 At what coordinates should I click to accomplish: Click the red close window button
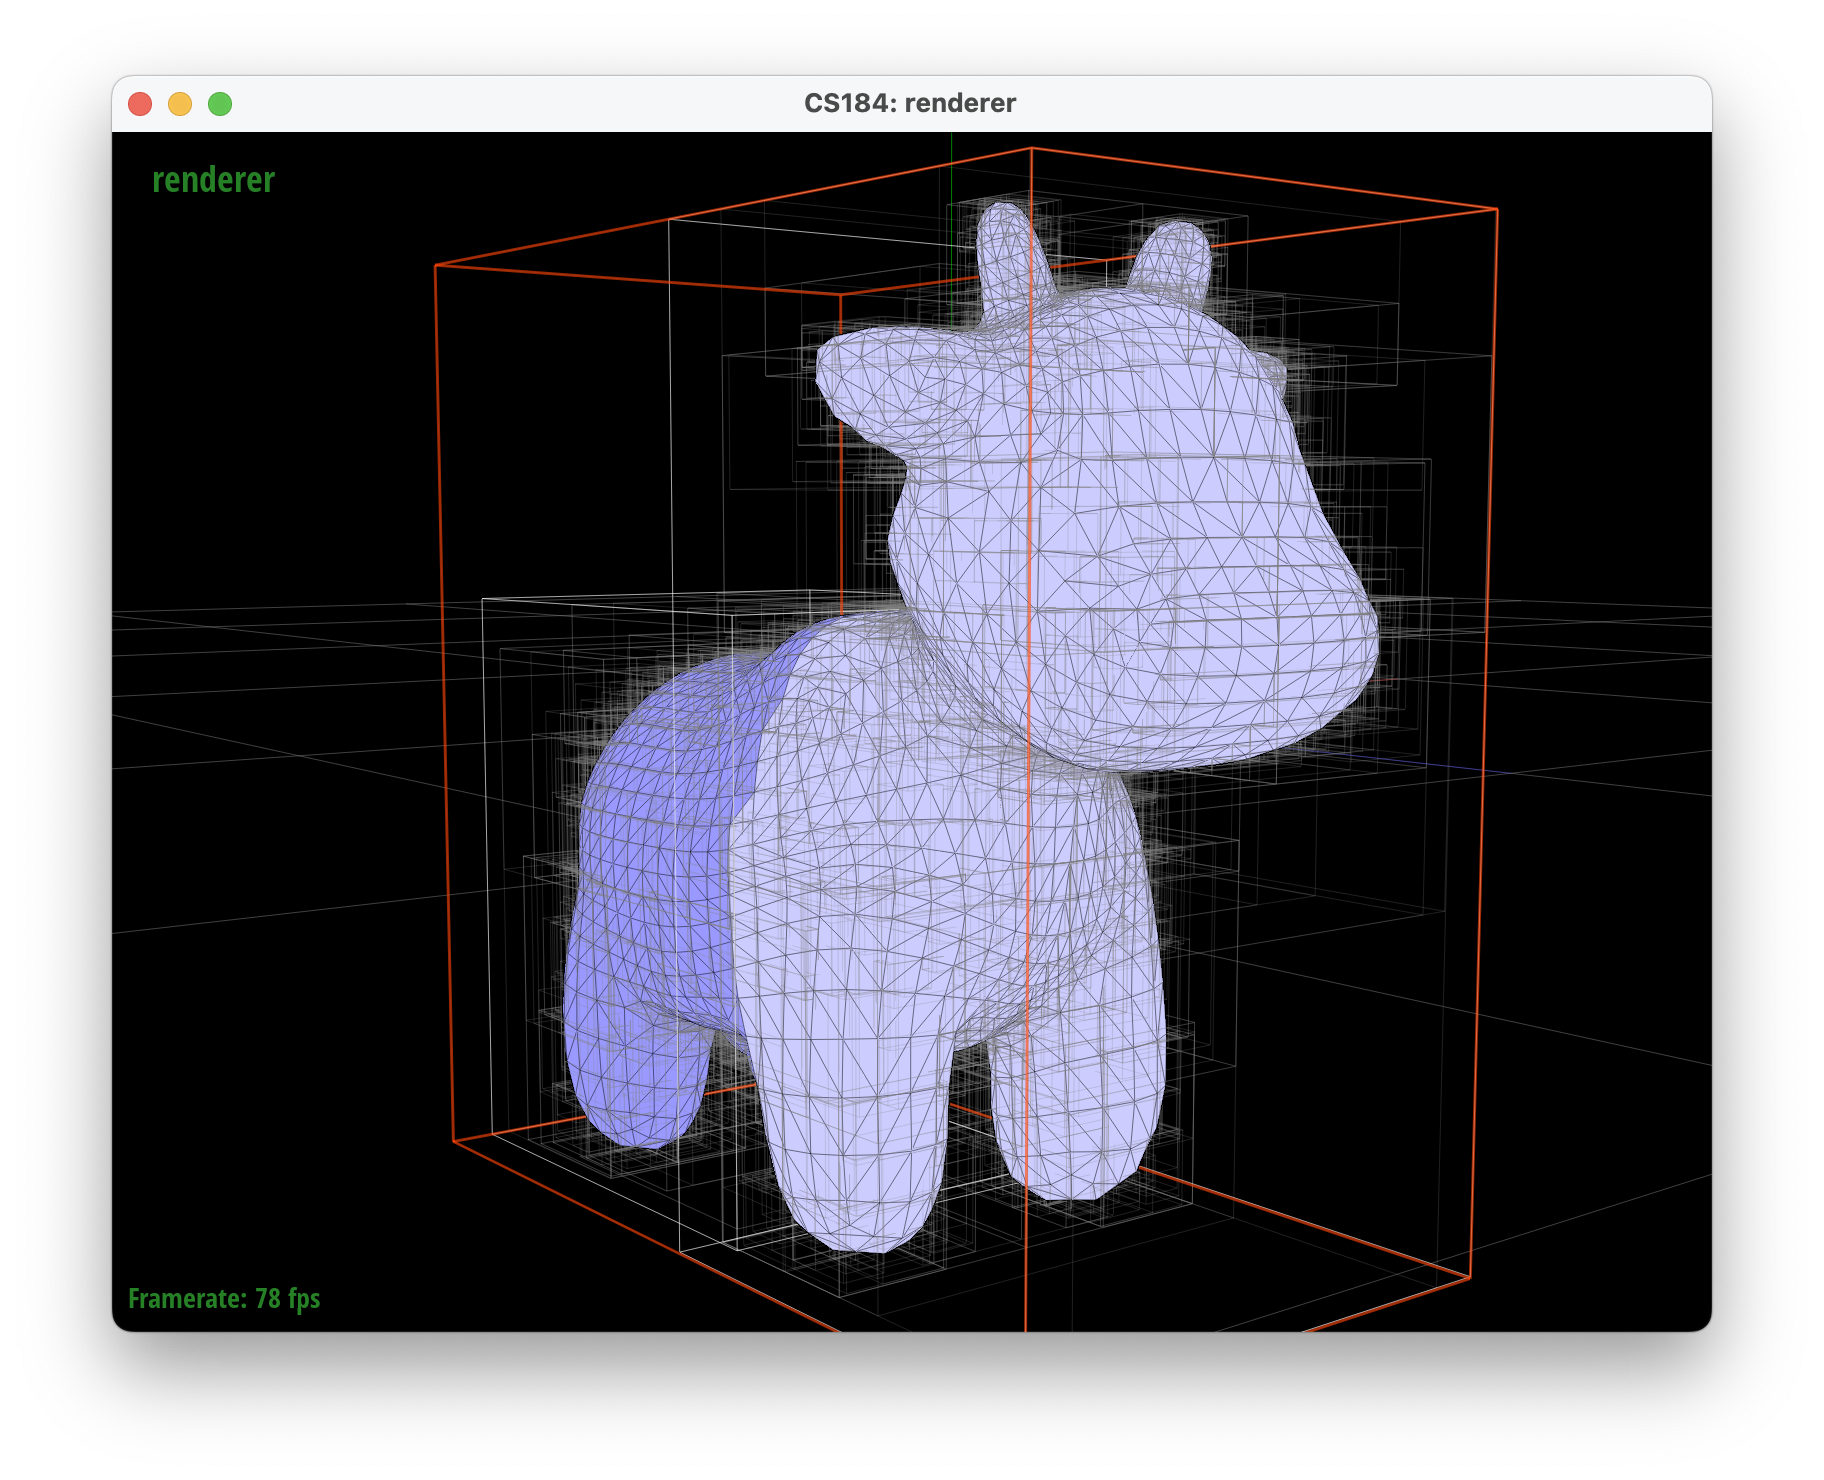tap(140, 104)
